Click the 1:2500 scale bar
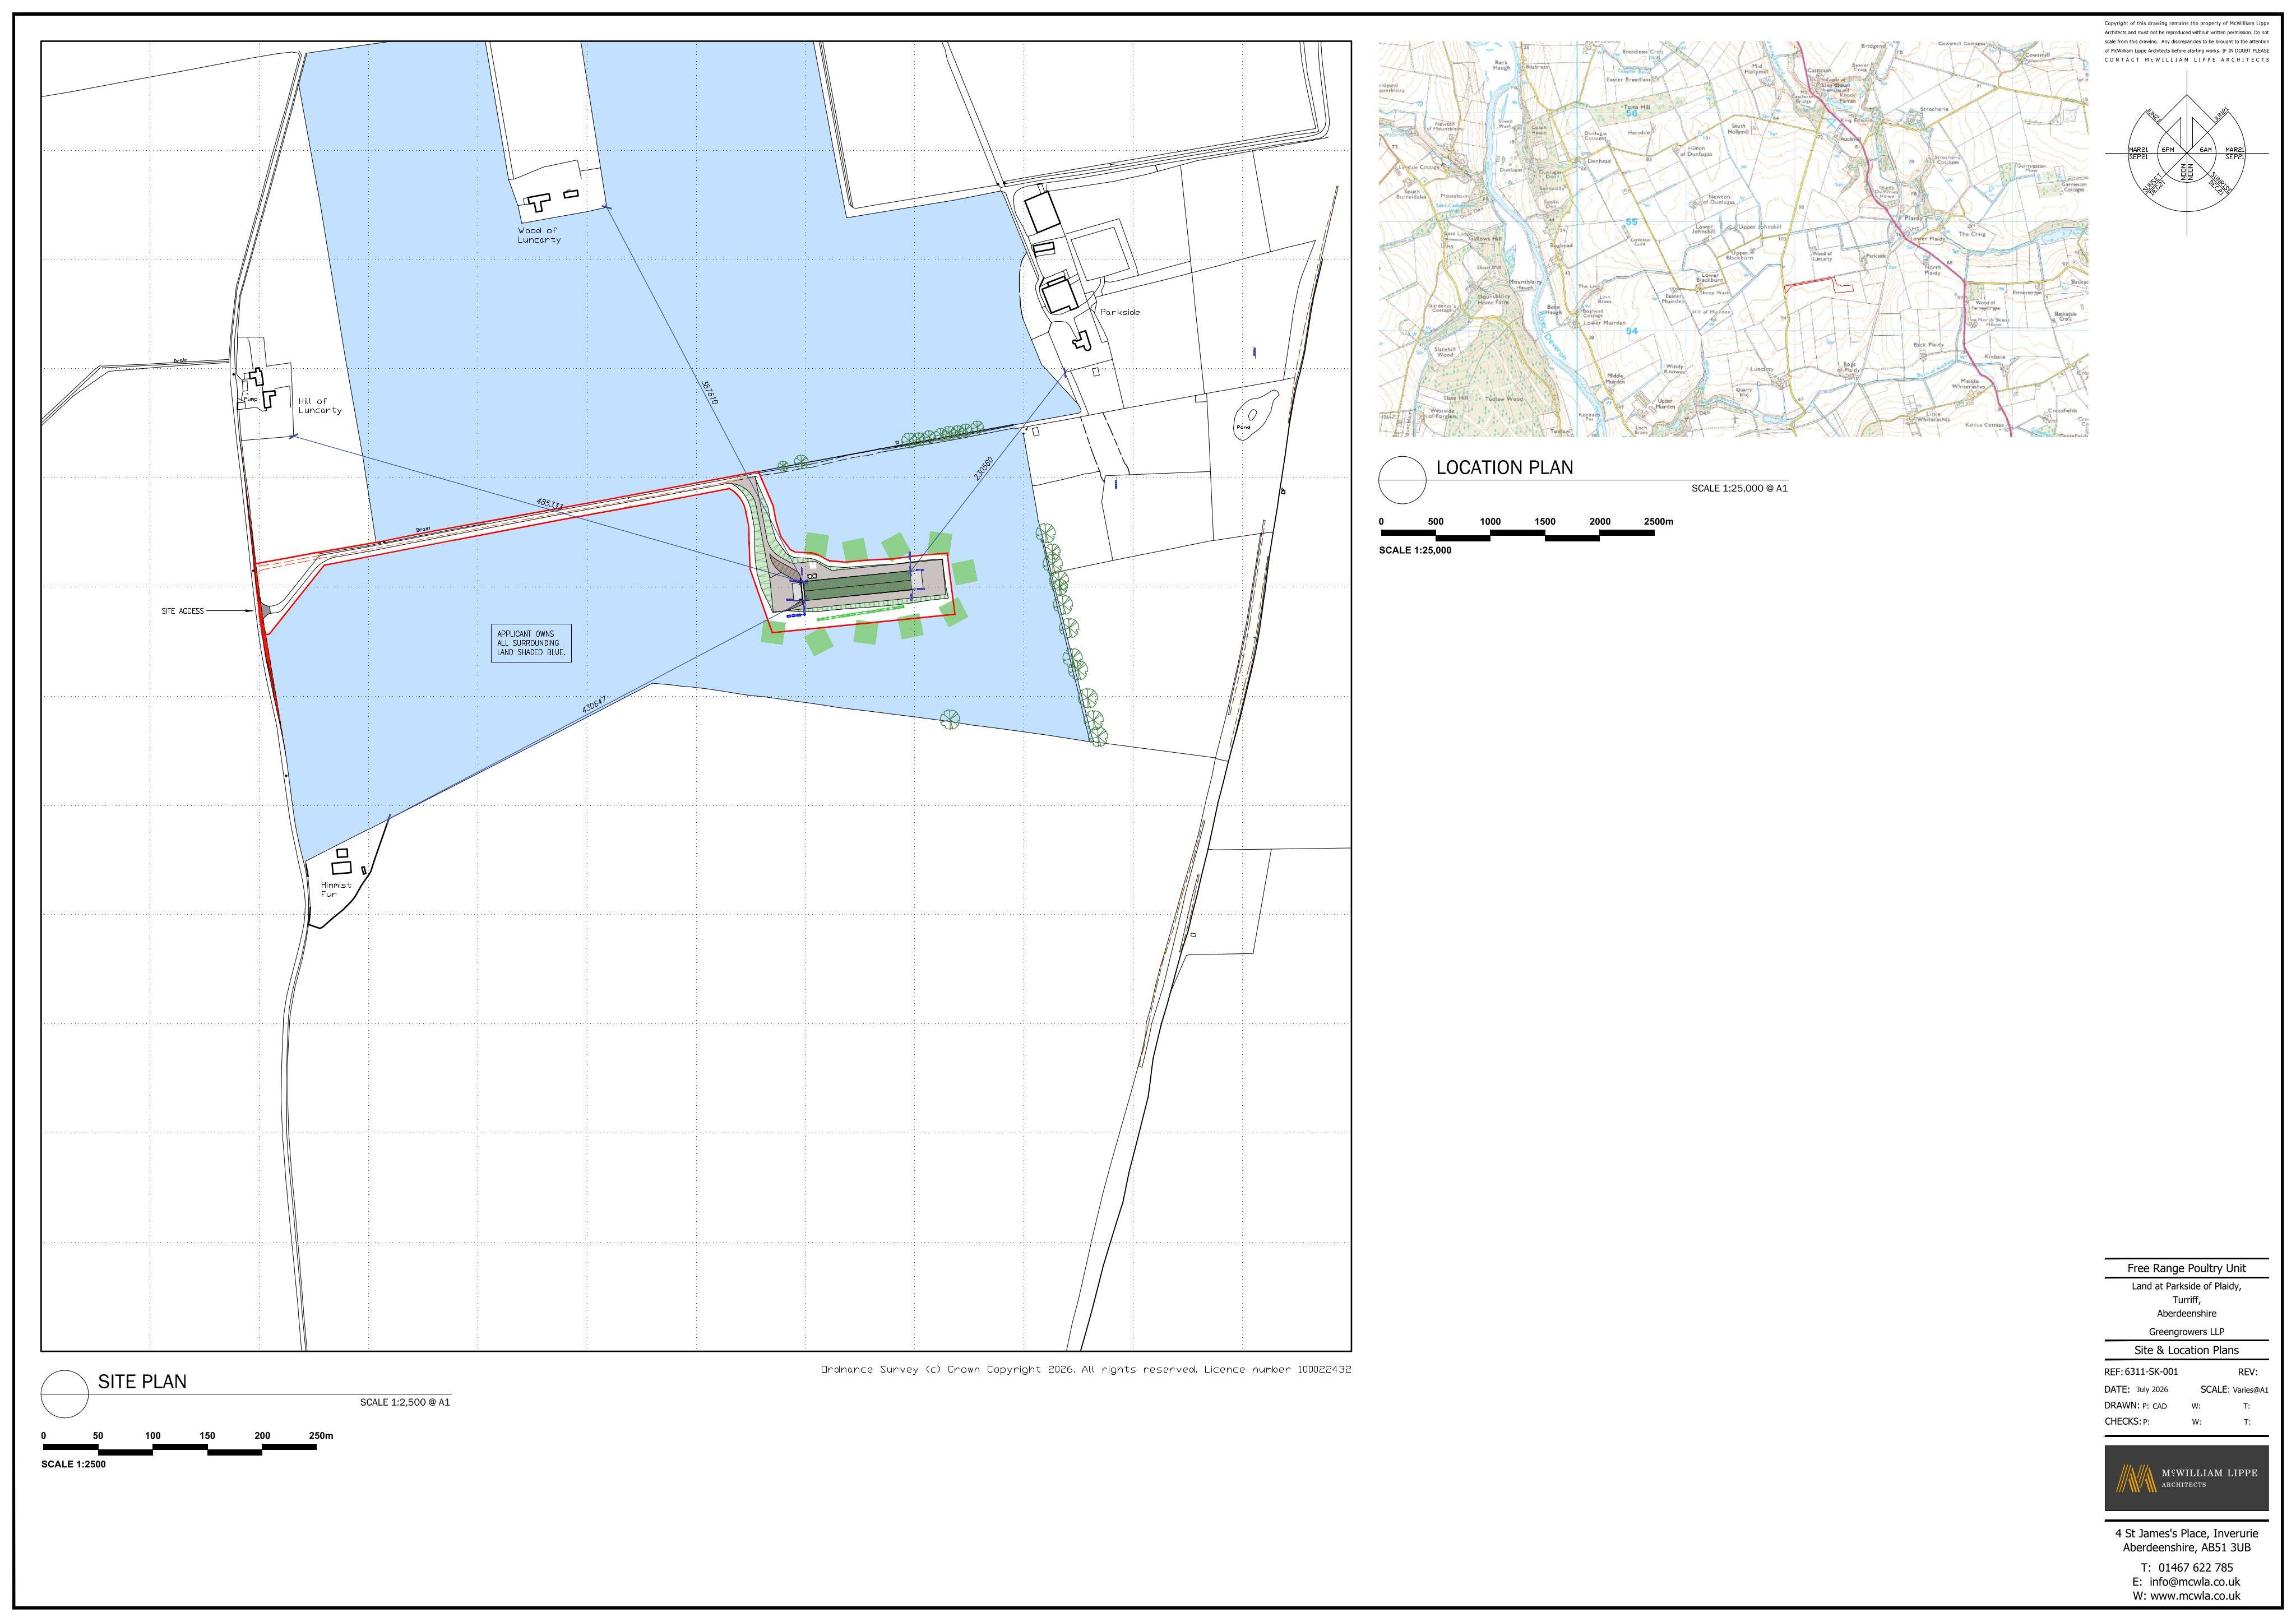Image resolution: width=2296 pixels, height=1622 pixels. [180, 1448]
